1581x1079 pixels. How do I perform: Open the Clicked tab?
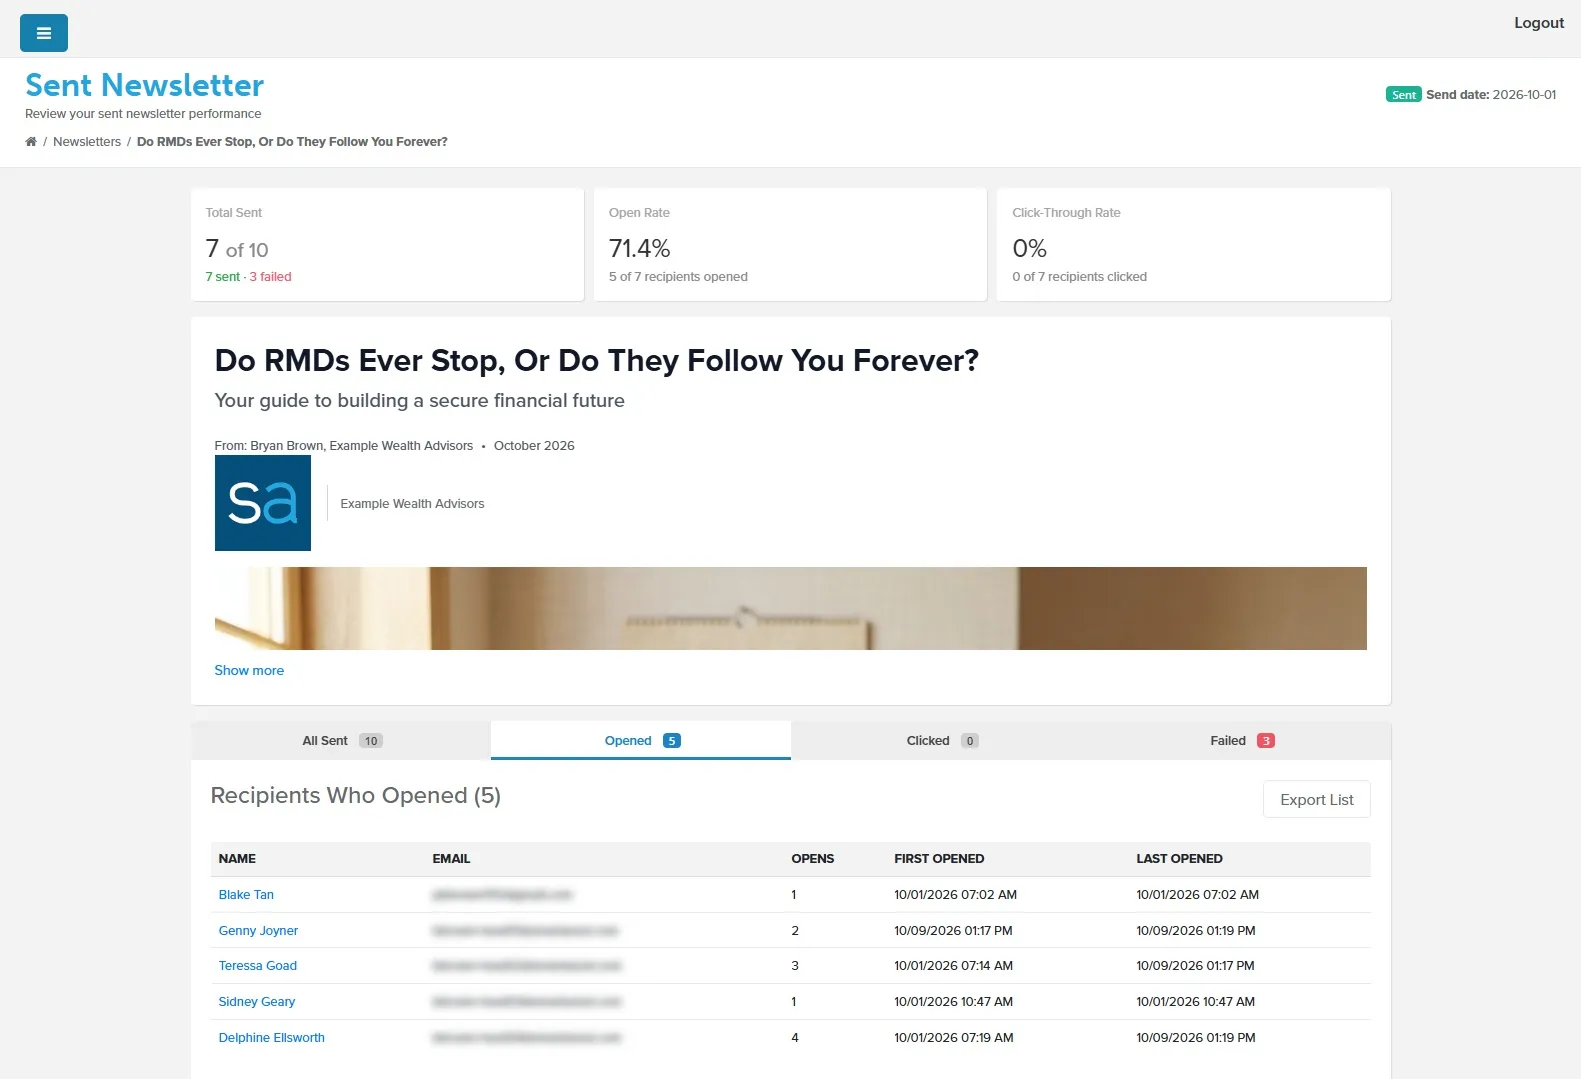coord(941,741)
